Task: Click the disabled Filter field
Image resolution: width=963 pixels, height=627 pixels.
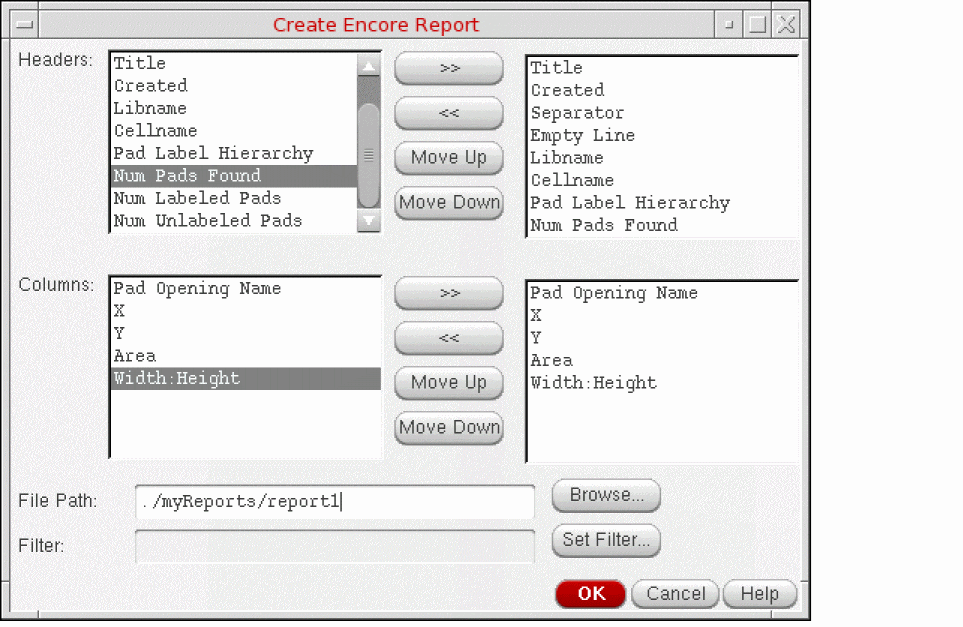Action: click(x=335, y=547)
